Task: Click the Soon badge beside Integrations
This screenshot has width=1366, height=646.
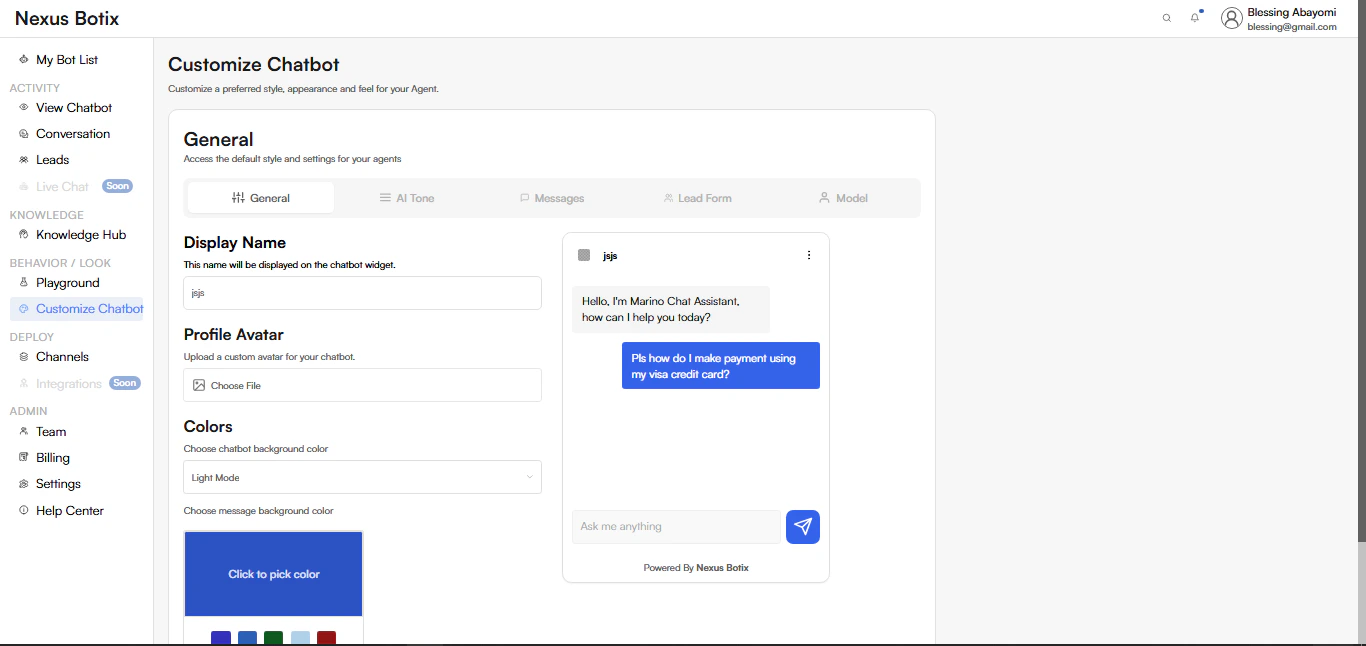Action: pos(125,383)
